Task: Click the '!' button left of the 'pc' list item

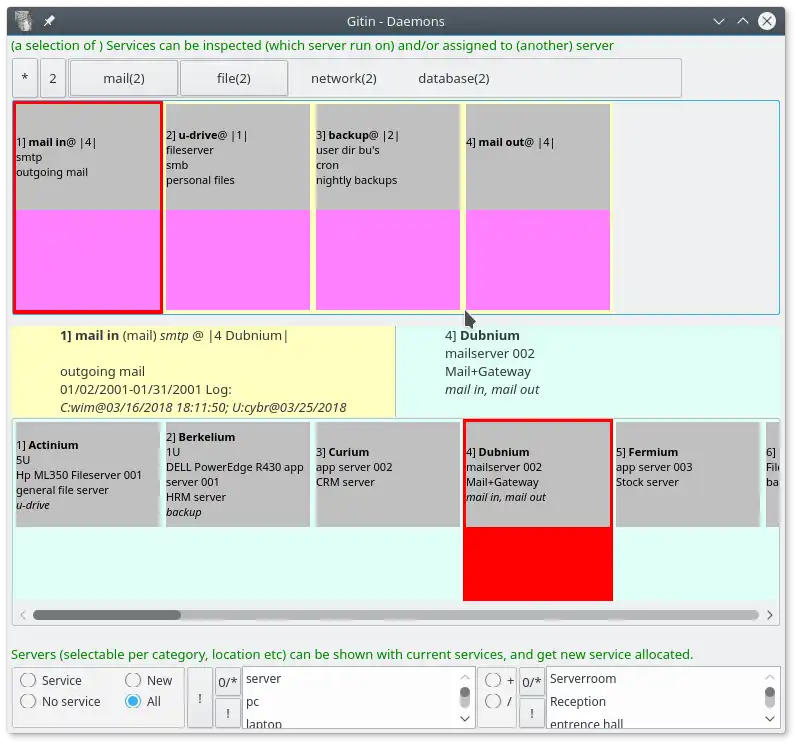Action: click(x=227, y=714)
